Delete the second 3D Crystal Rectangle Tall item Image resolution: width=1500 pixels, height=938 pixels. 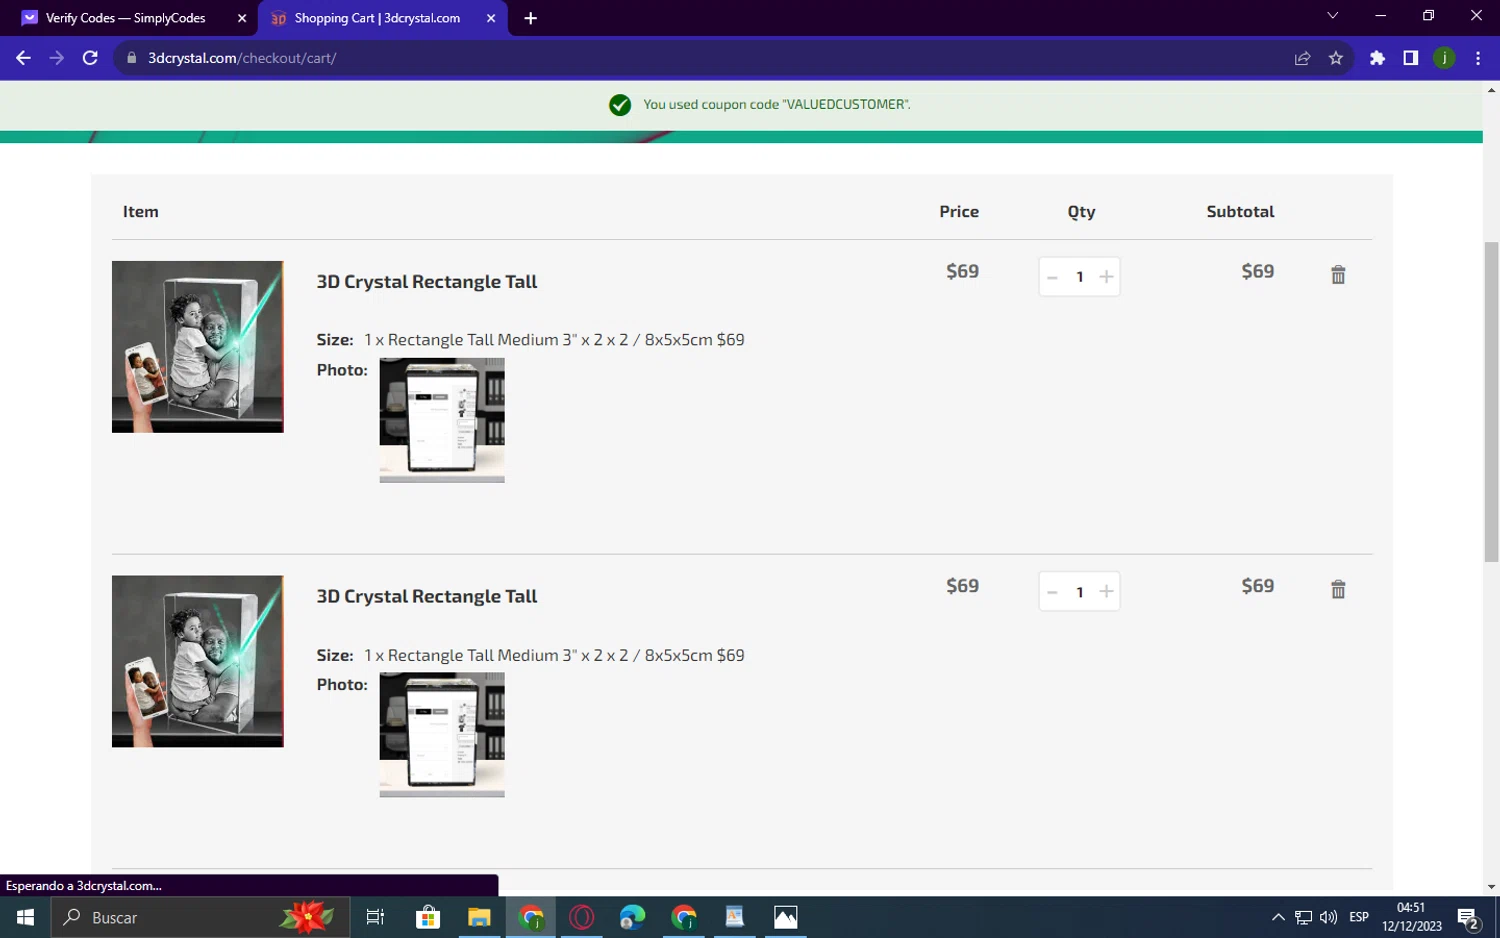pyautogui.click(x=1338, y=590)
